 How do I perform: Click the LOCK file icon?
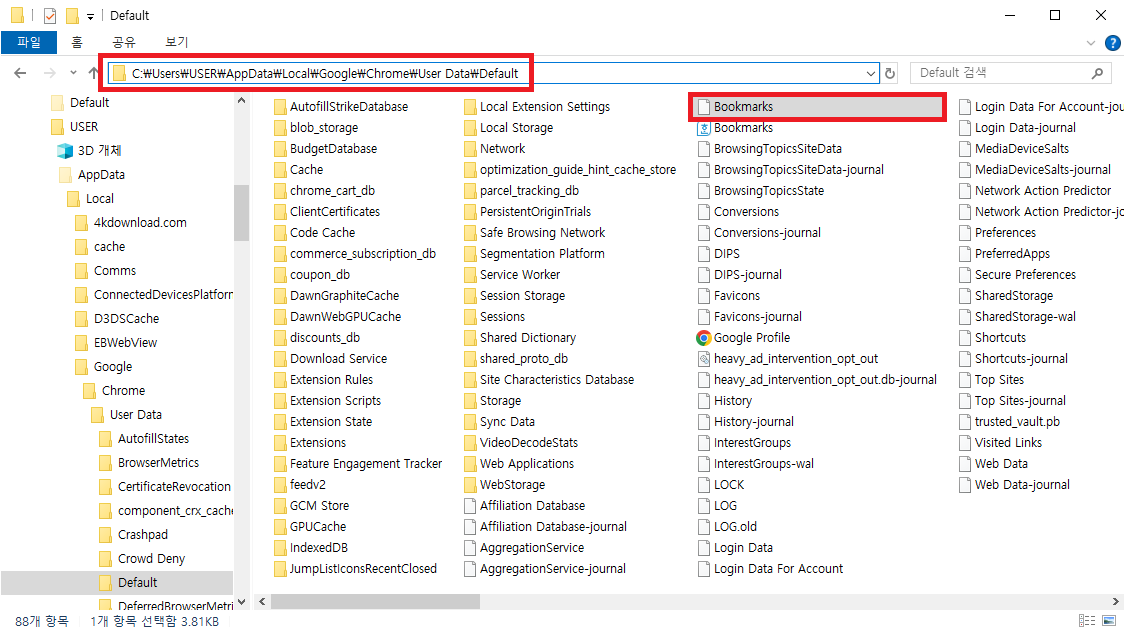pyautogui.click(x=704, y=485)
